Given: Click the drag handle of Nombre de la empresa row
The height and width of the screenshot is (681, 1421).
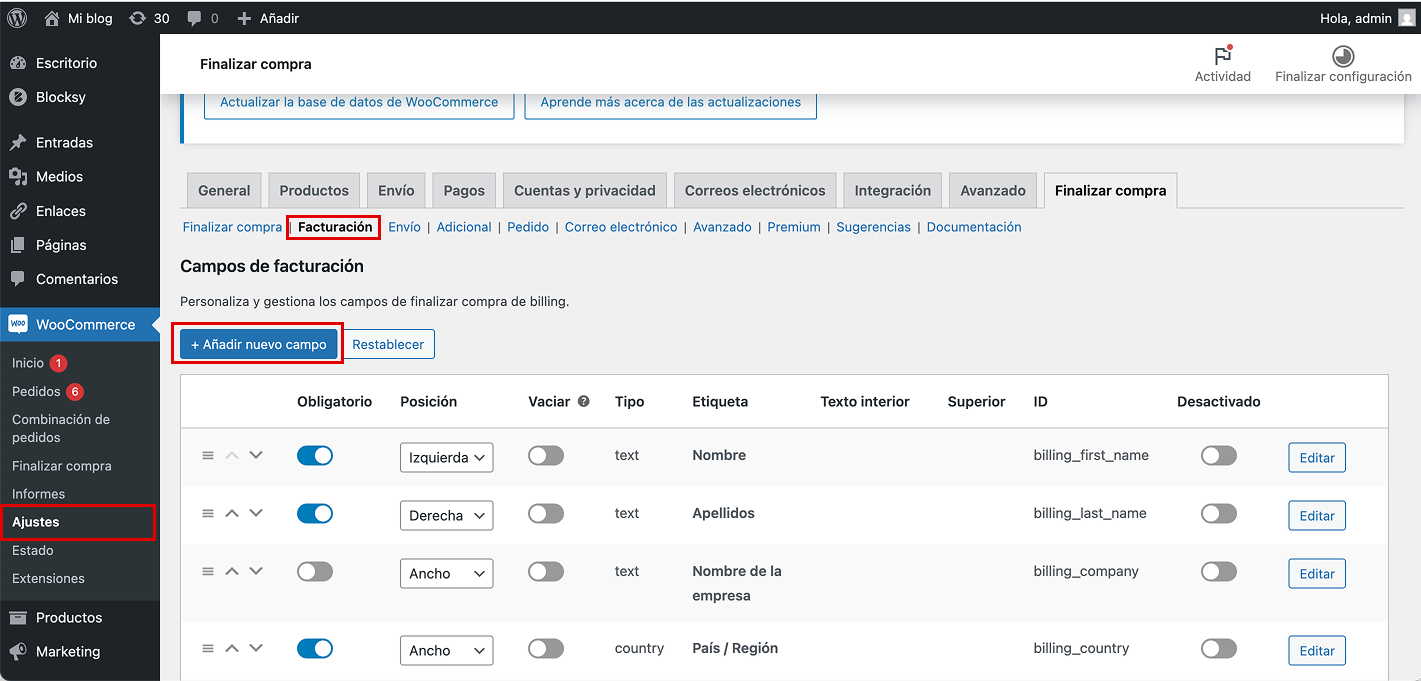Looking at the screenshot, I should (208, 571).
